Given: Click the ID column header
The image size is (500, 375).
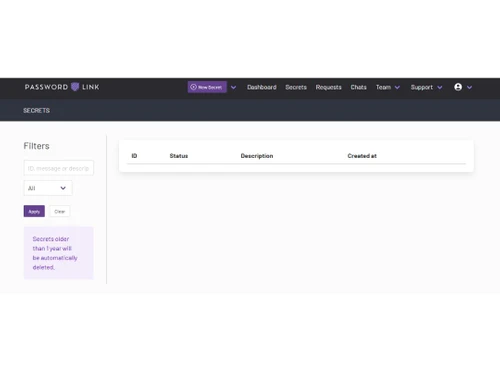Looking at the screenshot, I should (134, 156).
